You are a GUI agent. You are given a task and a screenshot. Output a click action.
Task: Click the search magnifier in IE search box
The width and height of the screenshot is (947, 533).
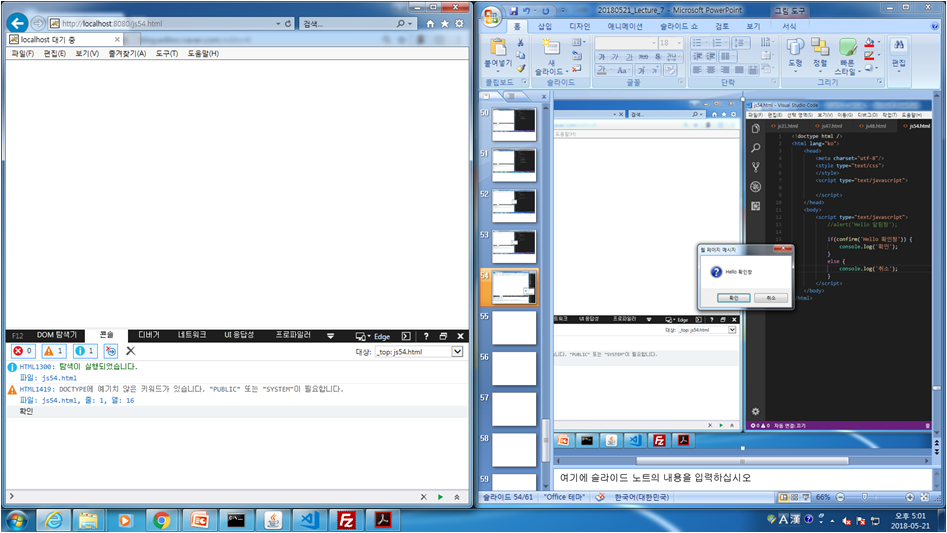click(400, 24)
